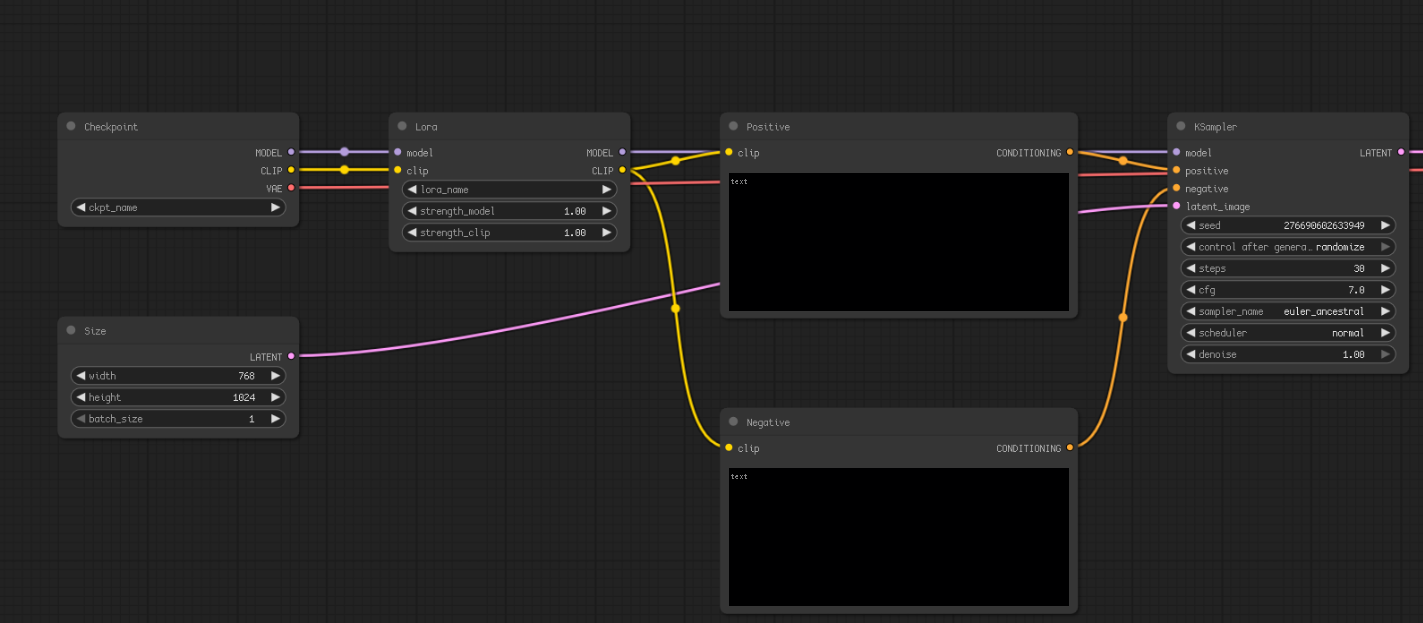Select next sampler with sampler_name right arrow
The width and height of the screenshot is (1423, 623).
coord(1385,311)
